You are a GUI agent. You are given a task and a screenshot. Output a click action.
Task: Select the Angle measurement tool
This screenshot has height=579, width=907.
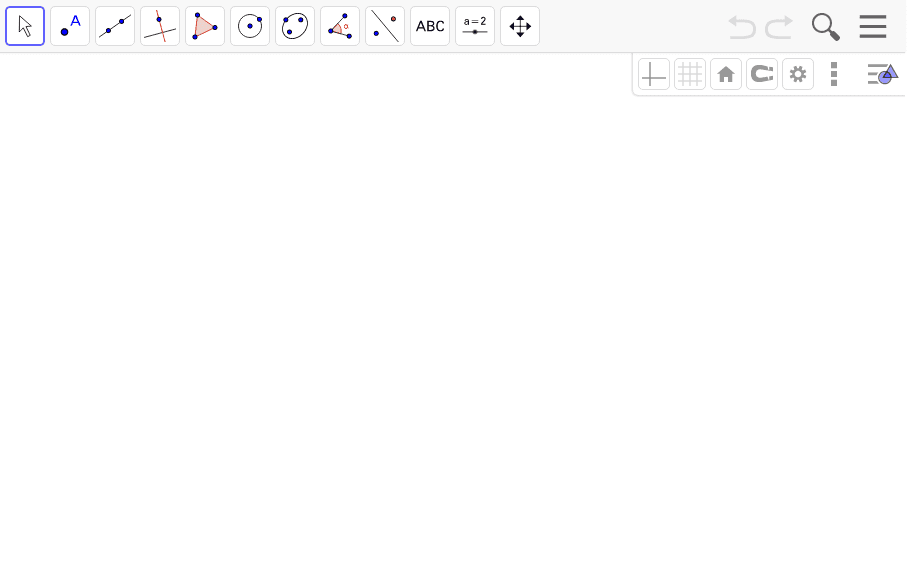(x=340, y=26)
